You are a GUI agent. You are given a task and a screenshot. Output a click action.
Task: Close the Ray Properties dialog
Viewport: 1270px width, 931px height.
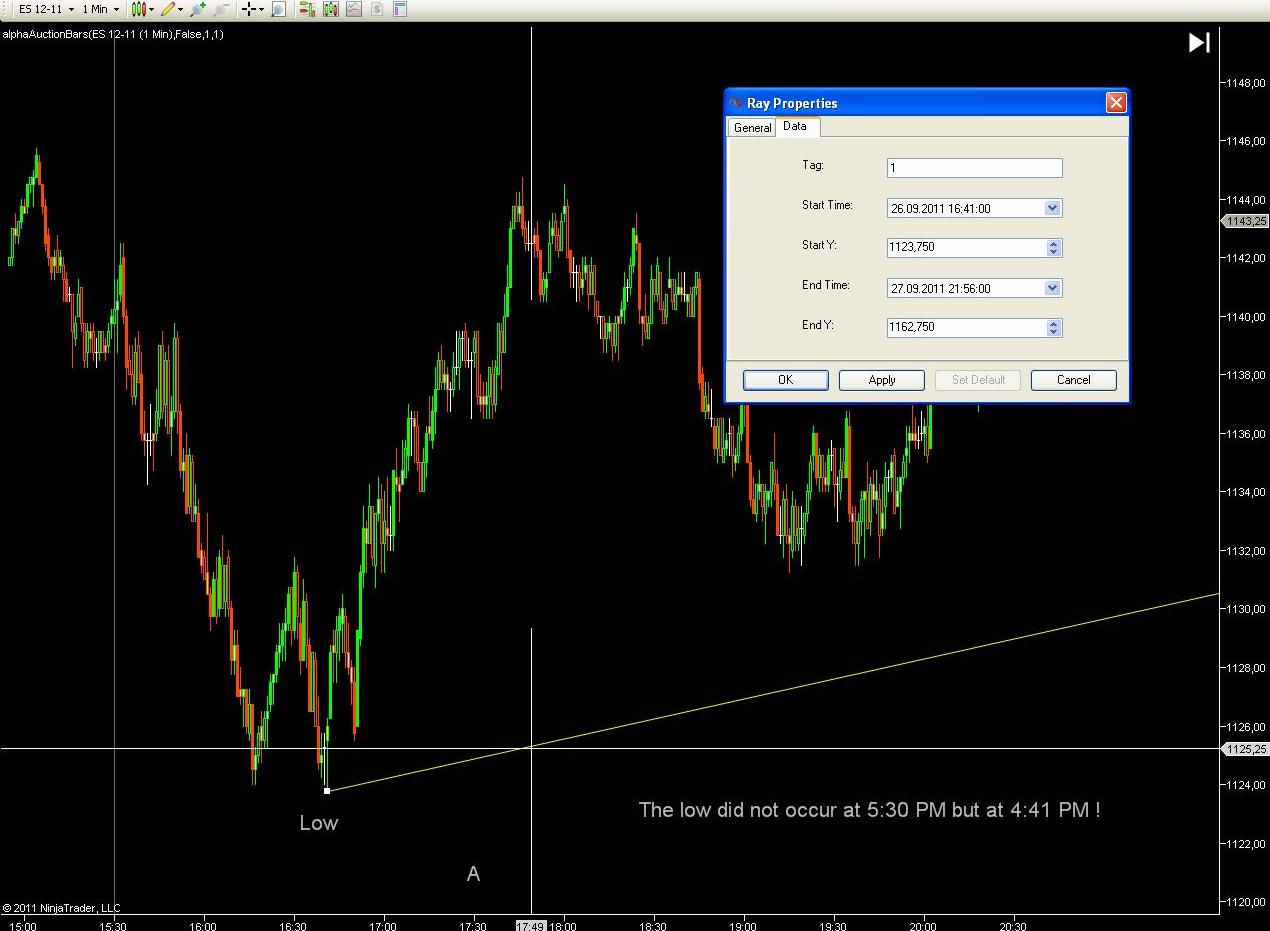pyautogui.click(x=1116, y=102)
